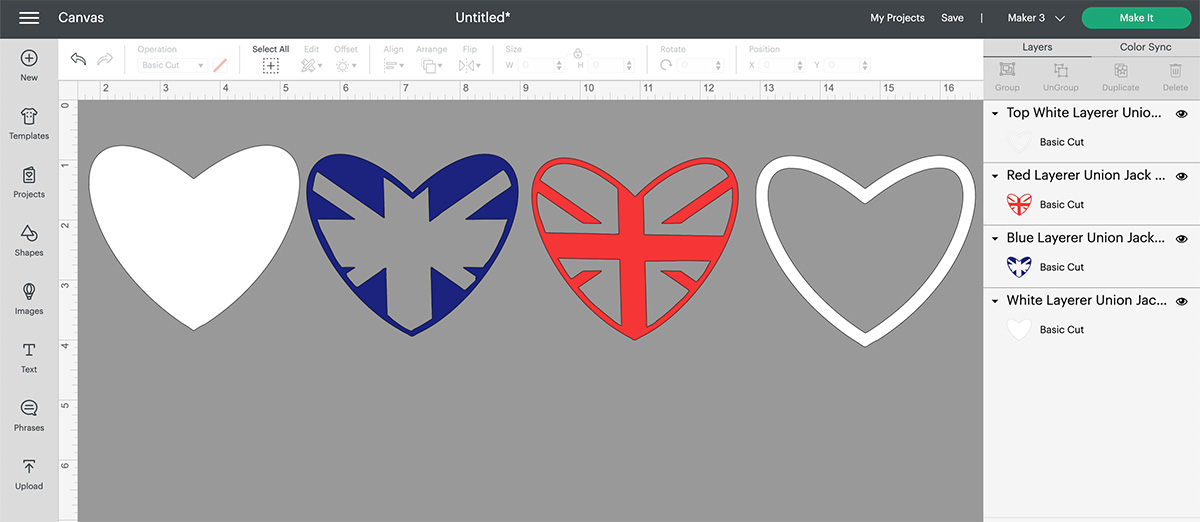
Task: Hide the Top White Layerer Union layer
Action: click(x=1181, y=114)
